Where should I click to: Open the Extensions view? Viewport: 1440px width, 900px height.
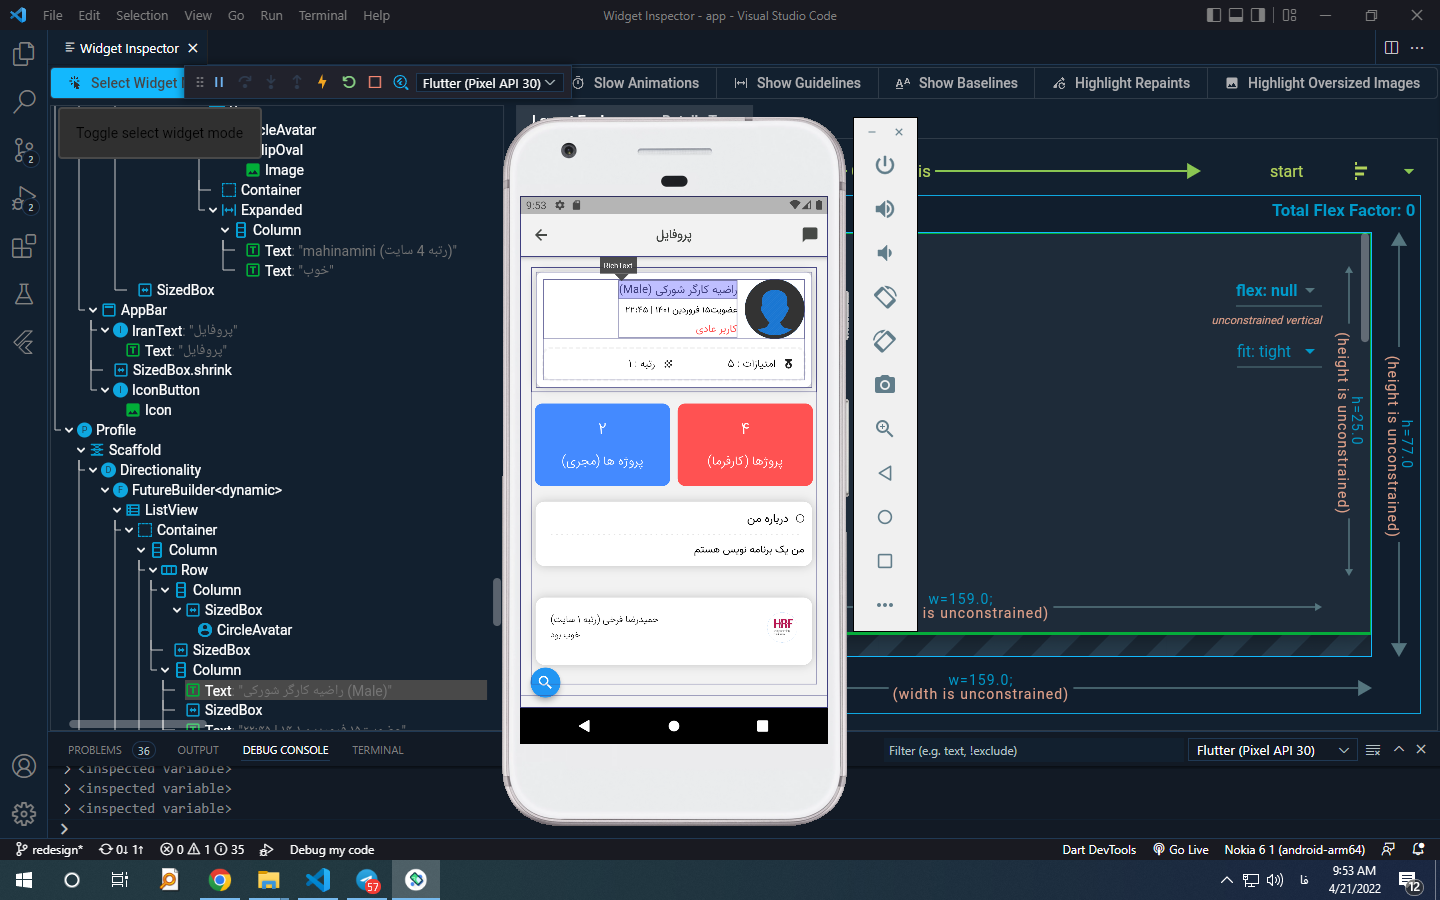pyautogui.click(x=24, y=246)
